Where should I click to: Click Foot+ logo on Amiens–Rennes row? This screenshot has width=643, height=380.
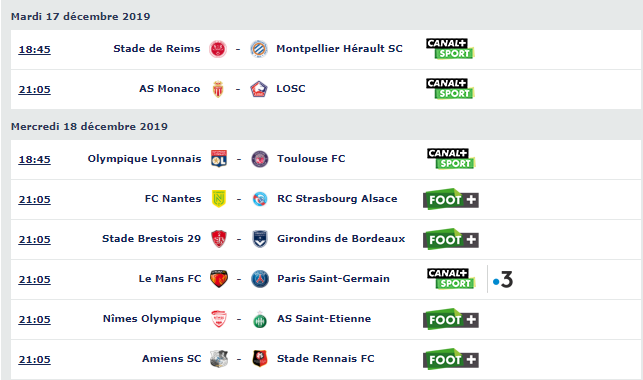click(x=451, y=359)
